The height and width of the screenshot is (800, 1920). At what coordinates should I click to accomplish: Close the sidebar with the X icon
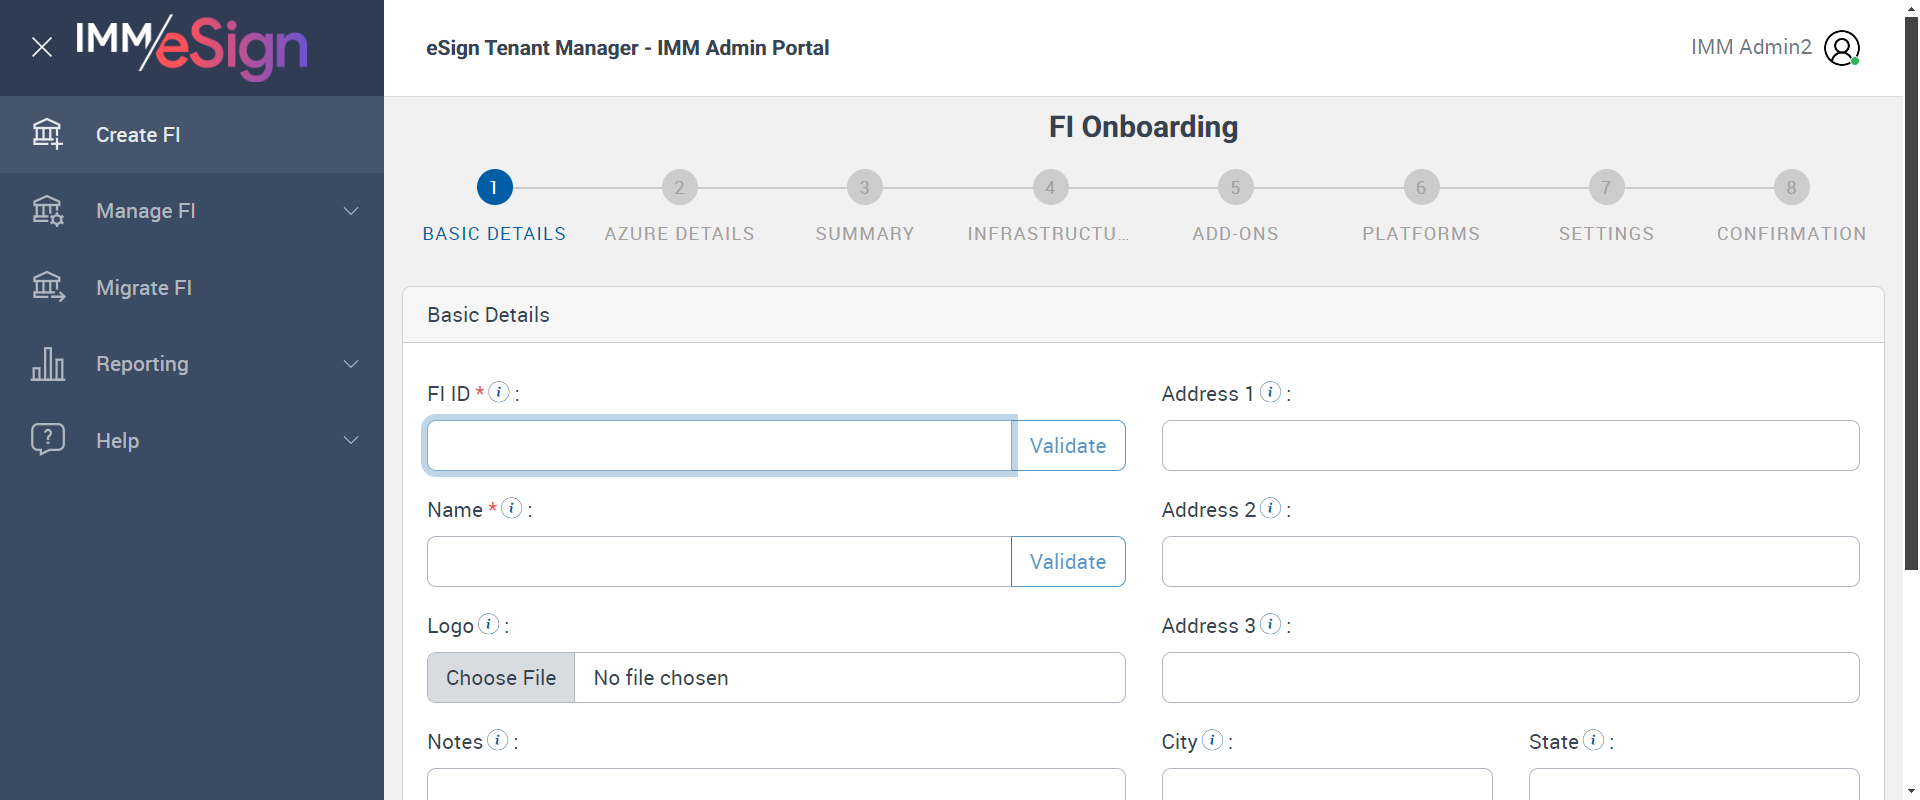[42, 47]
